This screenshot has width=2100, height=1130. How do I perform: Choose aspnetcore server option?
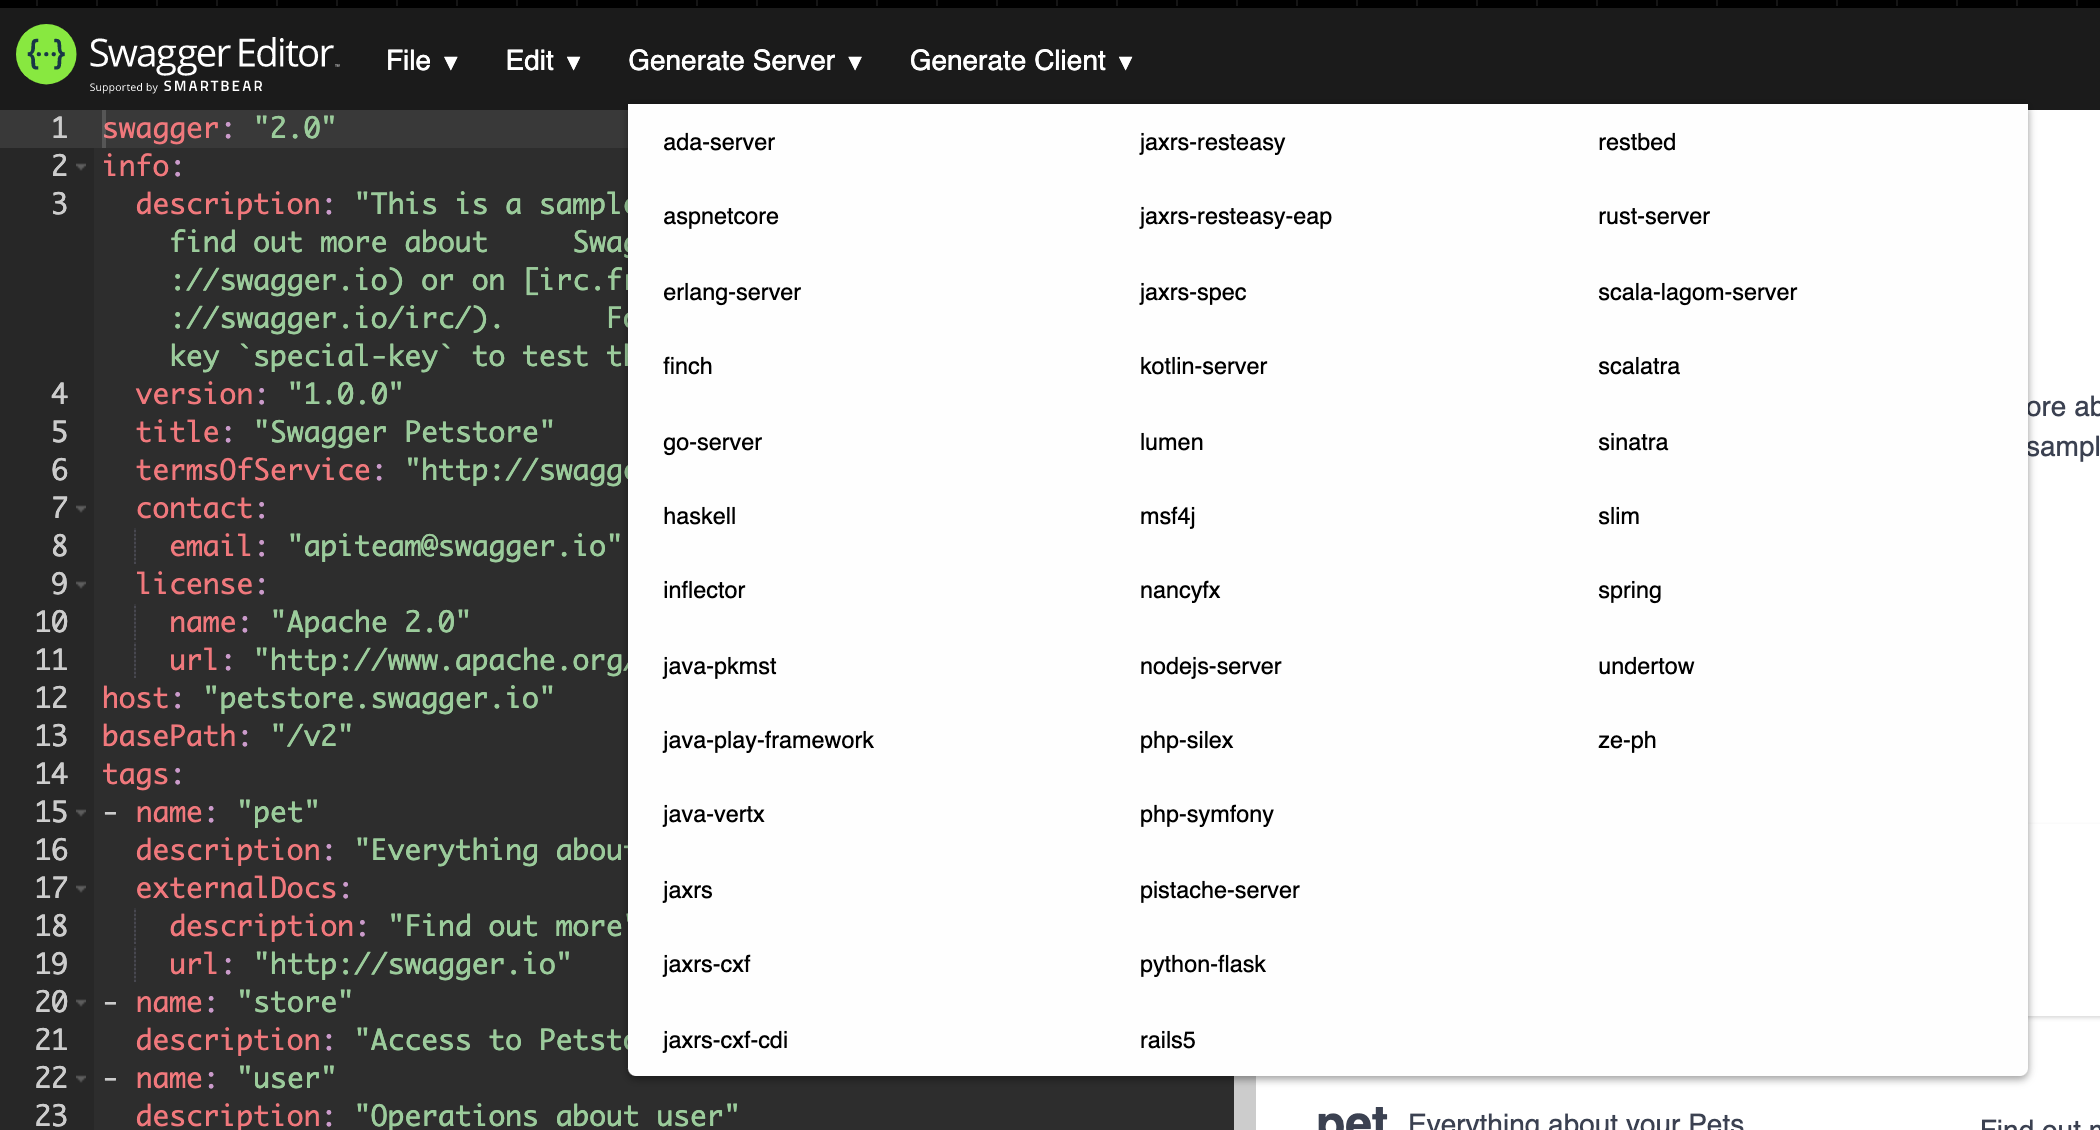(x=720, y=216)
